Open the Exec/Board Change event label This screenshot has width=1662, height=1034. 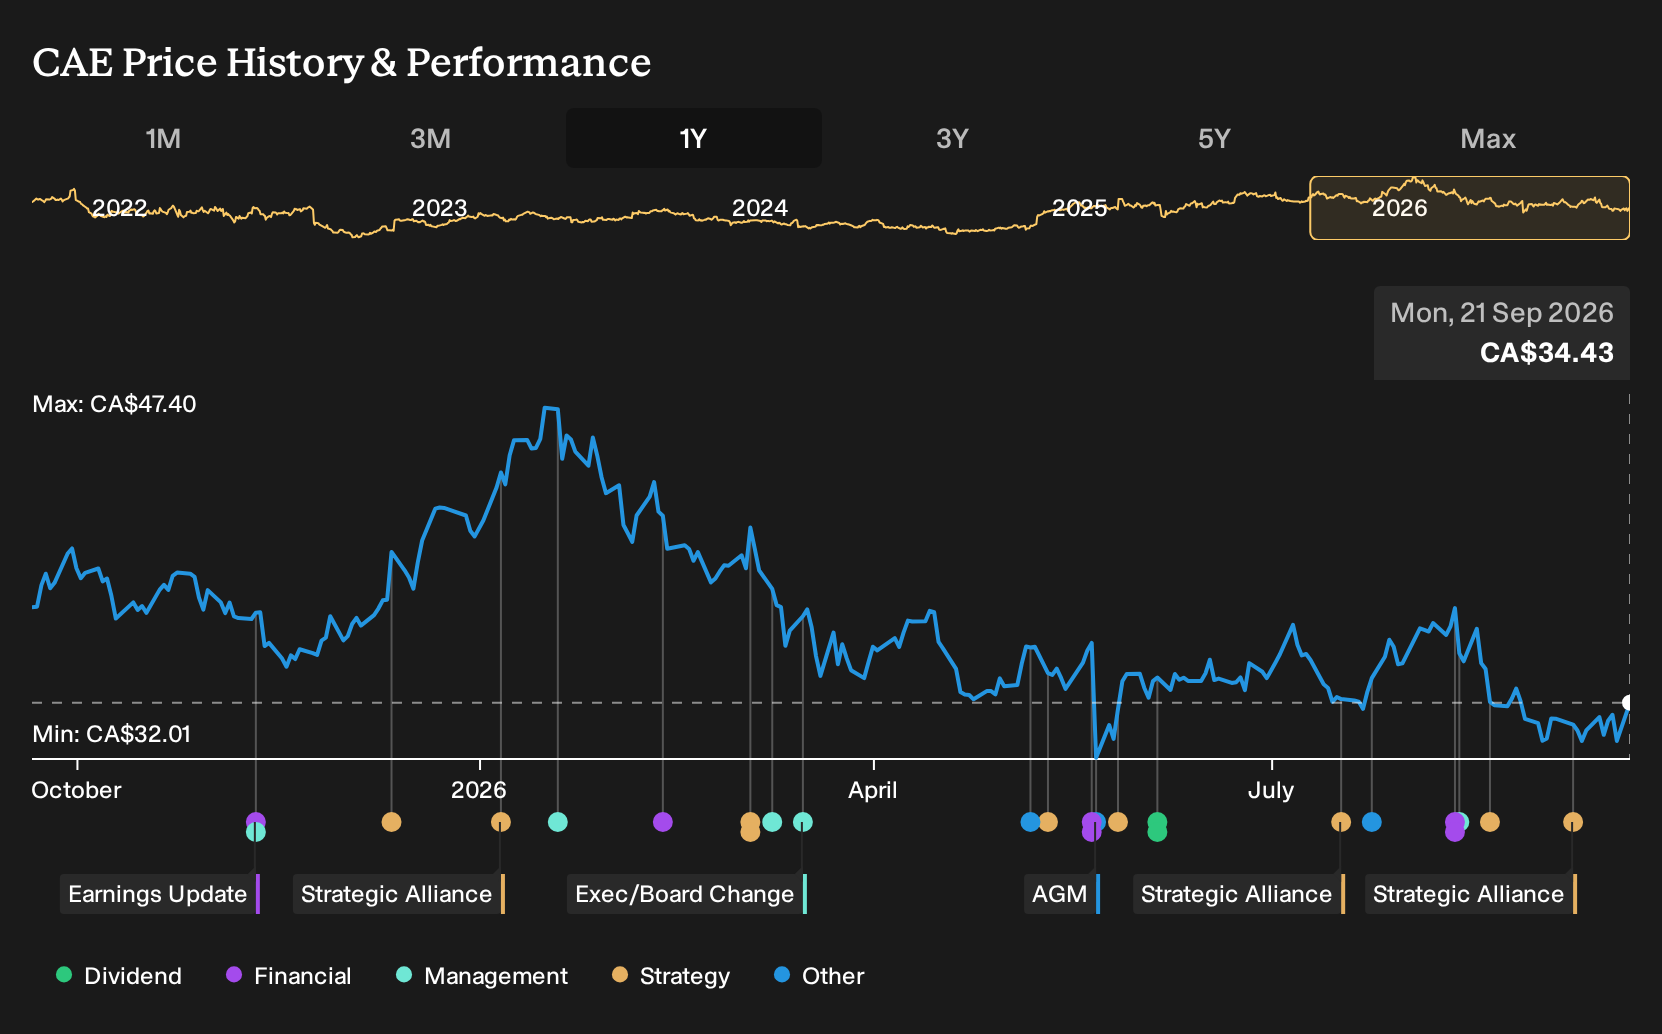687,894
